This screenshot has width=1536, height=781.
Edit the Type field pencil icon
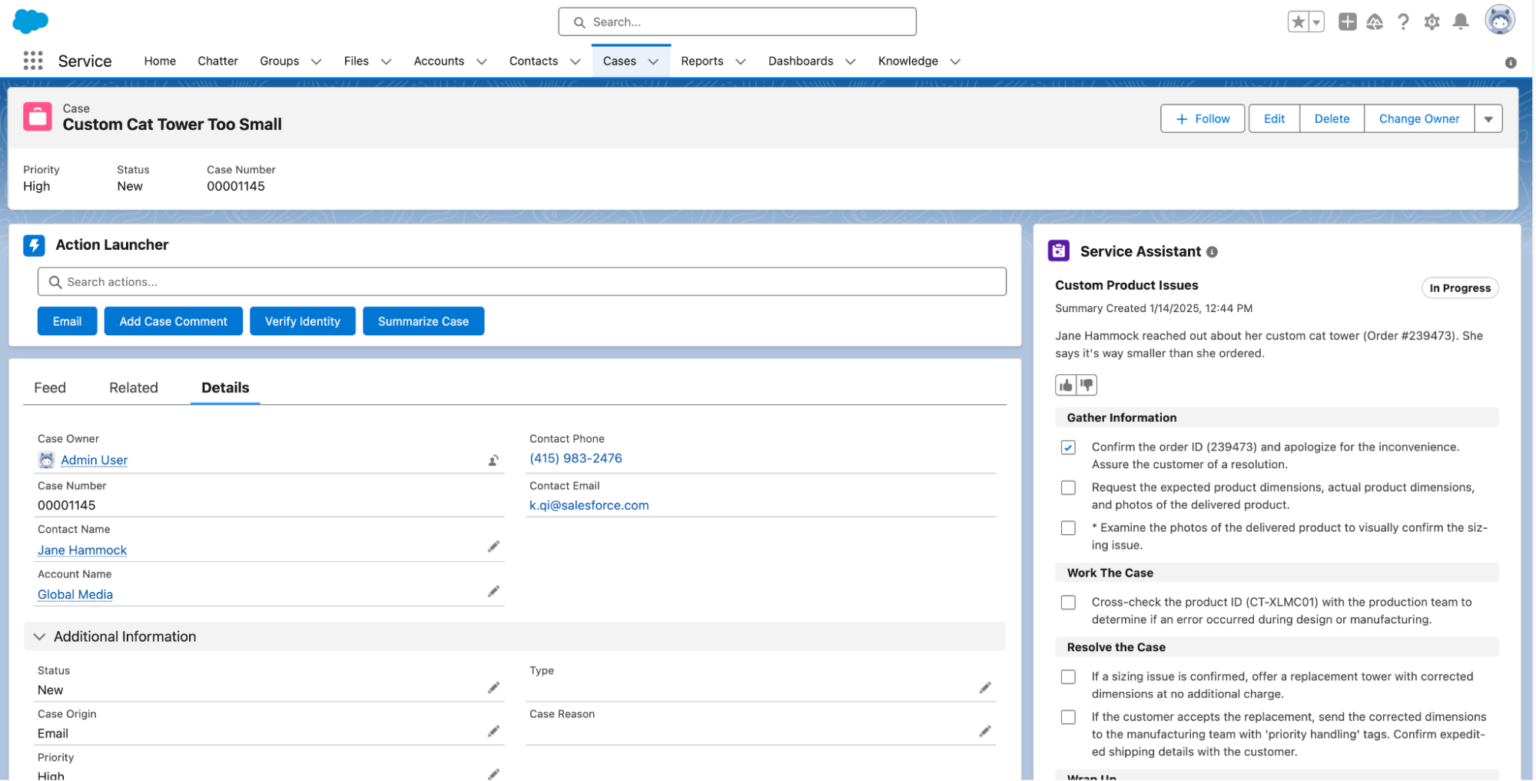[x=985, y=688]
